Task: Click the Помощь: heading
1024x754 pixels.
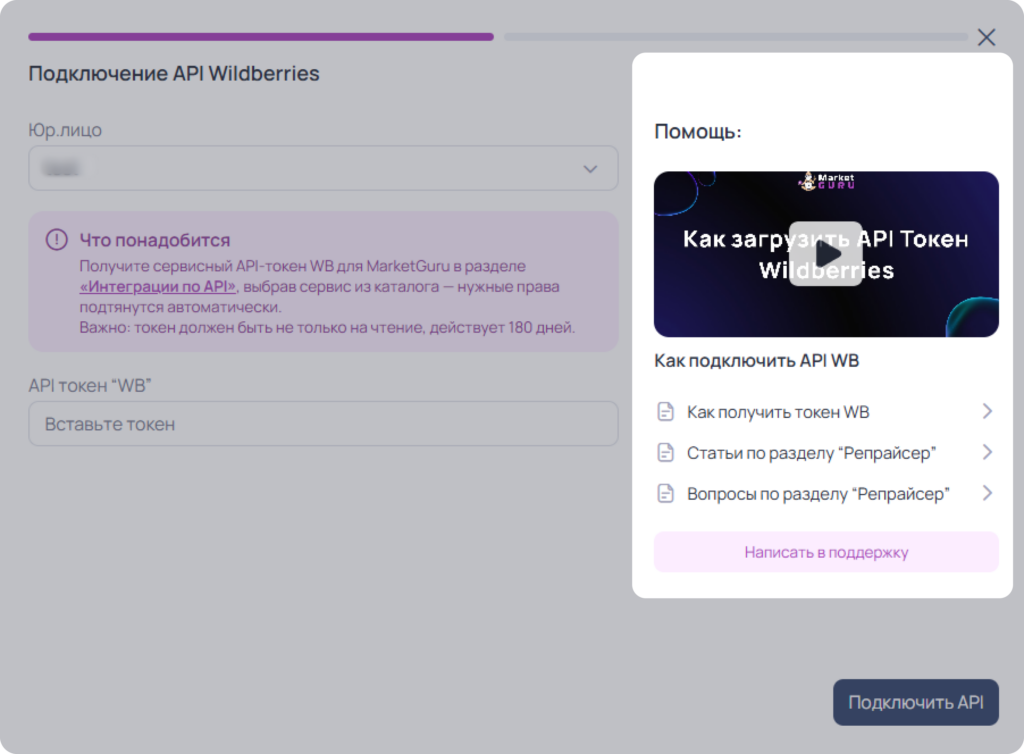Action: pyautogui.click(x=697, y=132)
